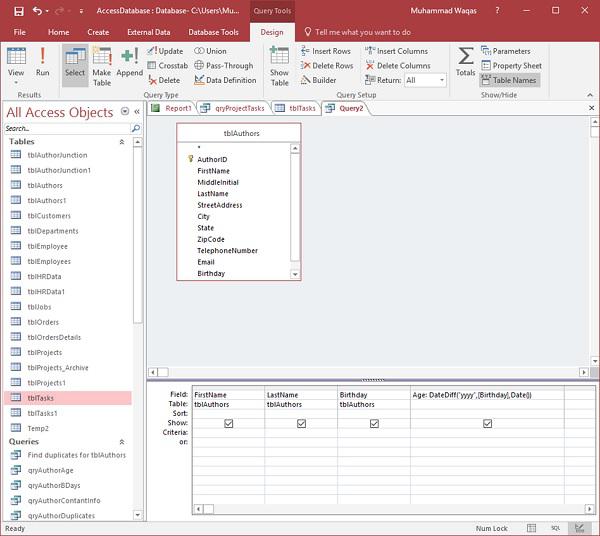Collapse the Tables group in navigation pane
The image size is (600, 536).
pyautogui.click(x=122, y=142)
